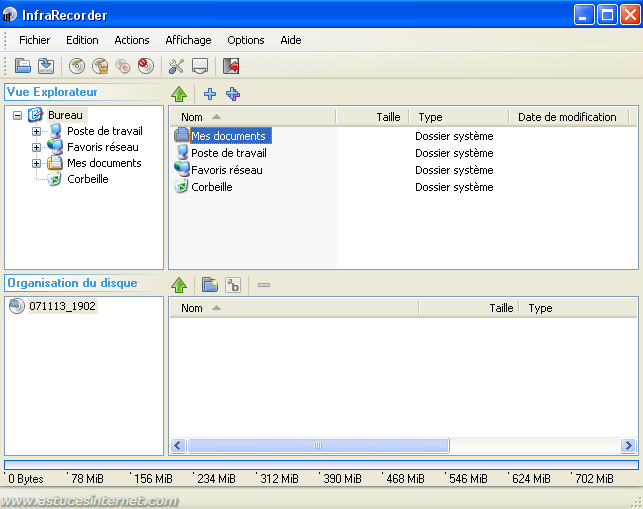Expand Favoris réseau tree node
This screenshot has width=643, height=509.
pos(36,147)
